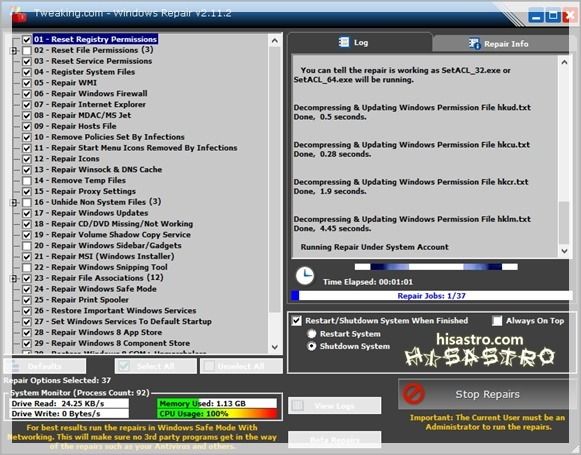Click log panel scroll up arrow

[x=564, y=62]
